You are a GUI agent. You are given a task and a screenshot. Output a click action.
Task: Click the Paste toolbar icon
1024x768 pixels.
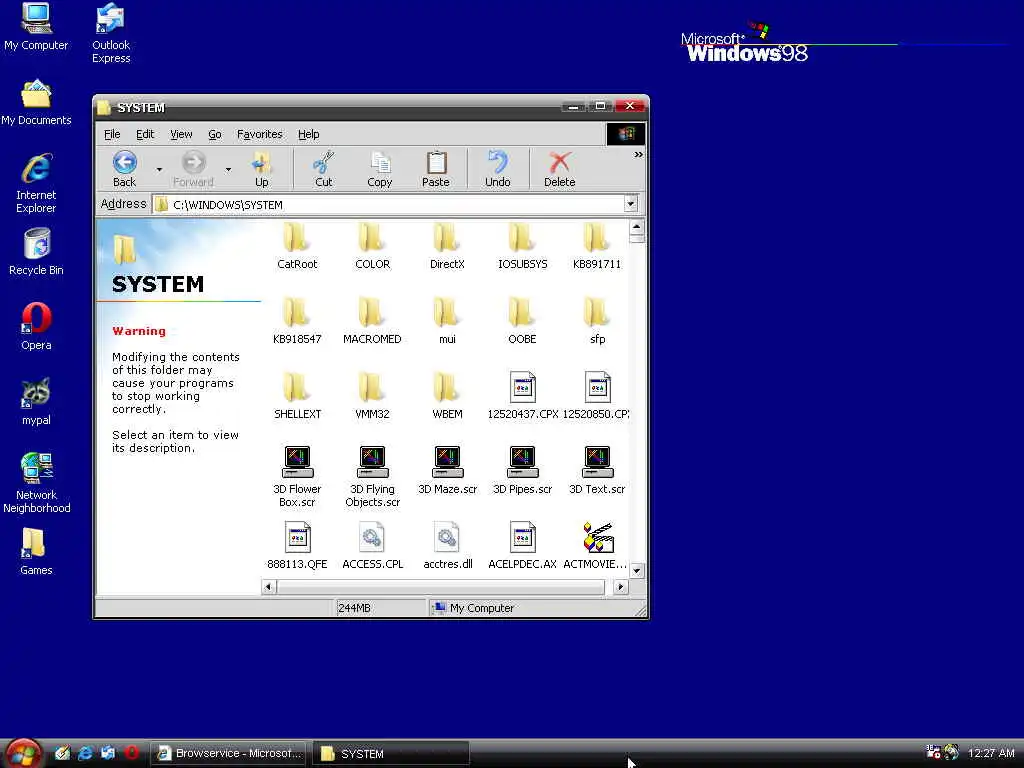pyautogui.click(x=436, y=169)
